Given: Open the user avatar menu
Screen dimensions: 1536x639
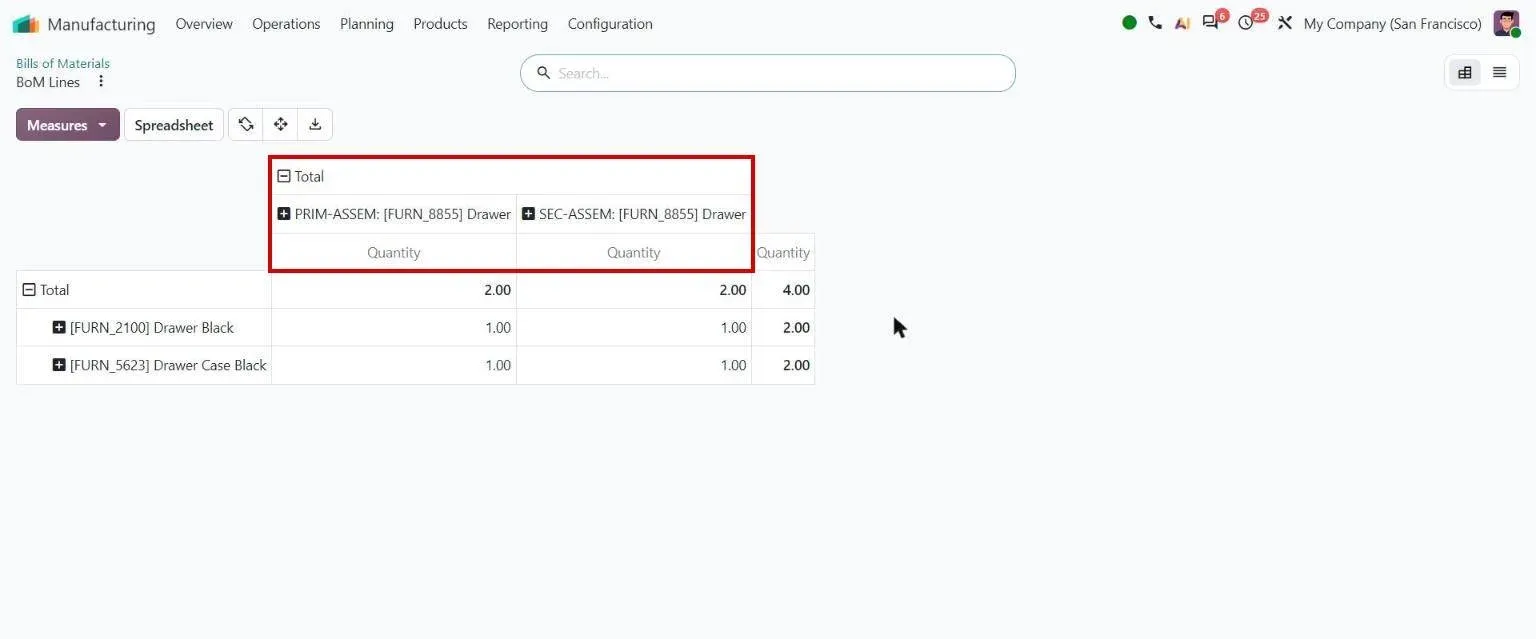Looking at the screenshot, I should coord(1506,24).
